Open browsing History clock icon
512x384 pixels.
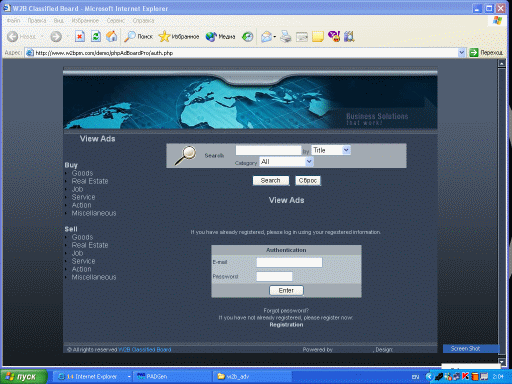(247, 36)
